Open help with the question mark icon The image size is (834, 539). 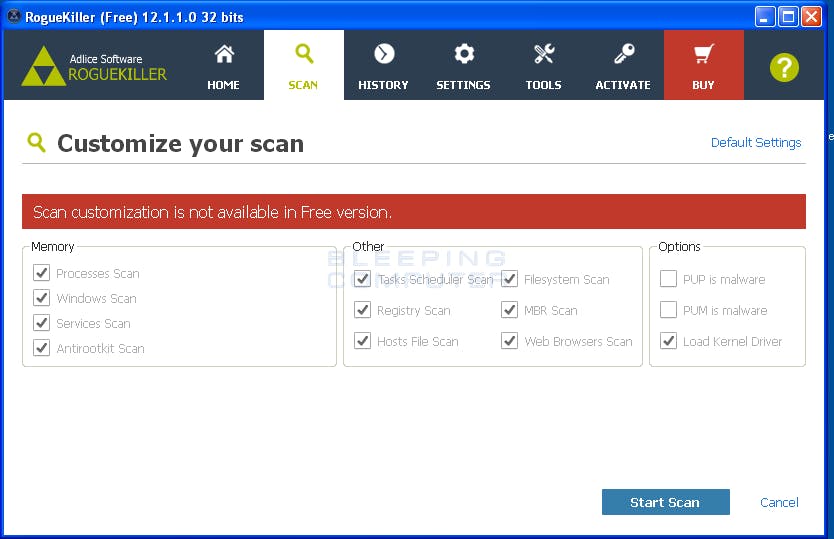click(x=784, y=68)
